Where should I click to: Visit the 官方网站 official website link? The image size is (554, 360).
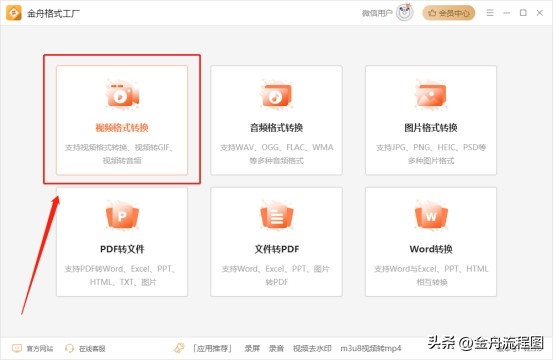40,349
